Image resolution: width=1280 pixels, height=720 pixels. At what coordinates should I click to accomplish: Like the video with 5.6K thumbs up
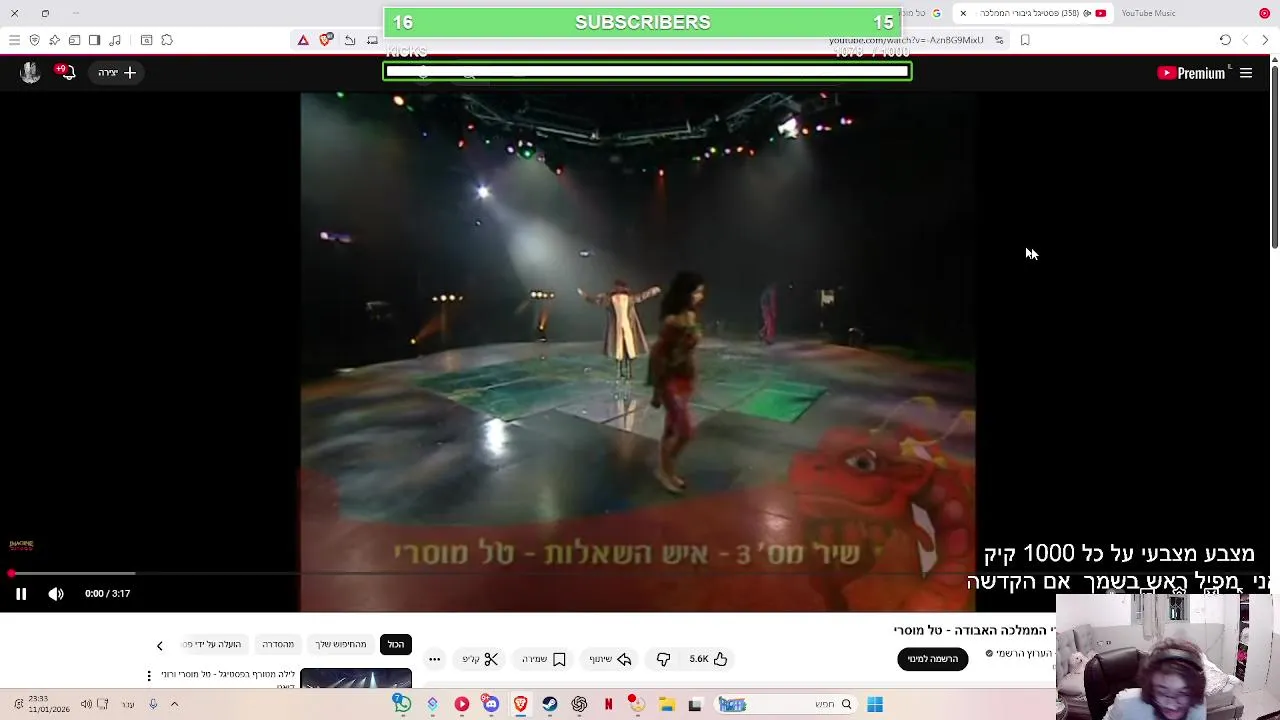[x=708, y=659]
